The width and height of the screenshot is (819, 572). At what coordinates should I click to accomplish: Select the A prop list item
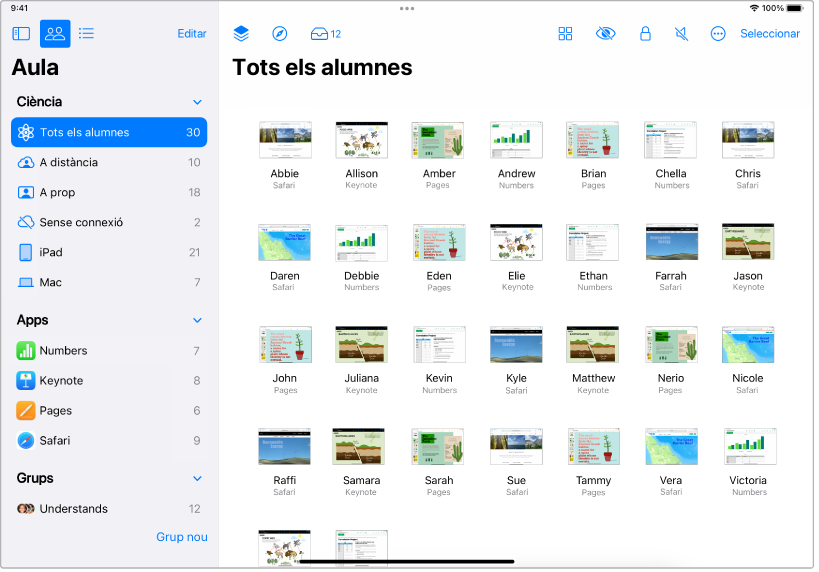pyautogui.click(x=109, y=193)
